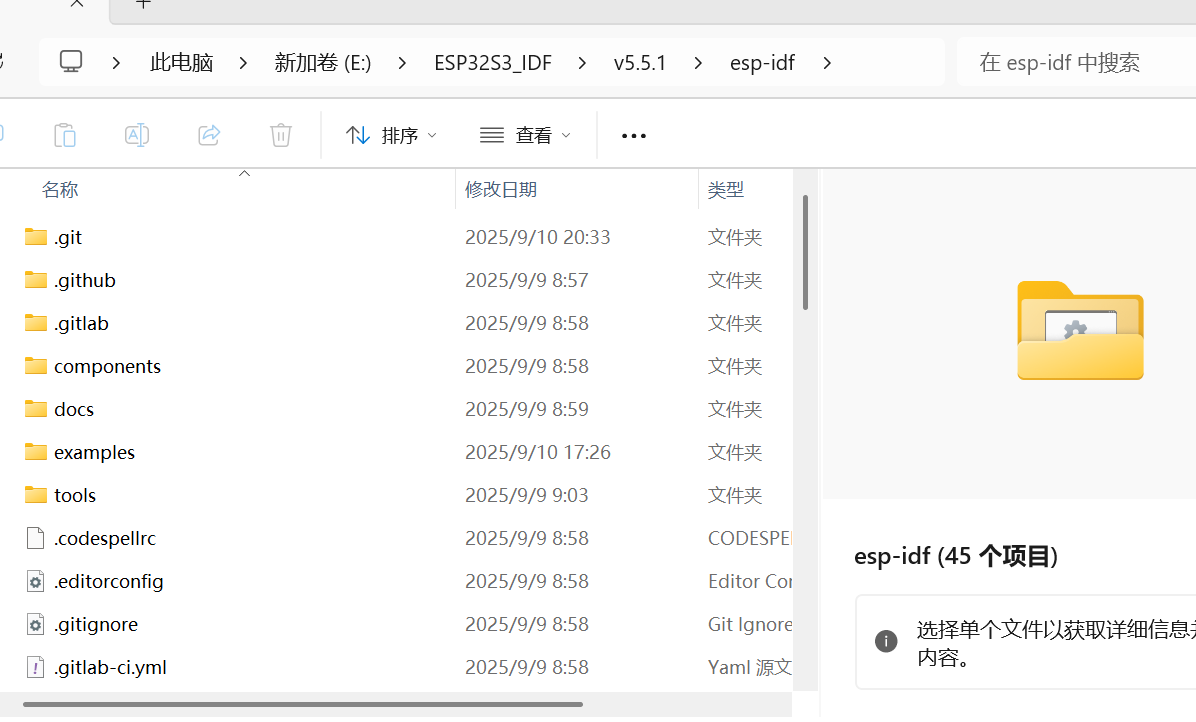
Task: Click date 2025/9/10 17:26 of examples
Action: point(538,452)
